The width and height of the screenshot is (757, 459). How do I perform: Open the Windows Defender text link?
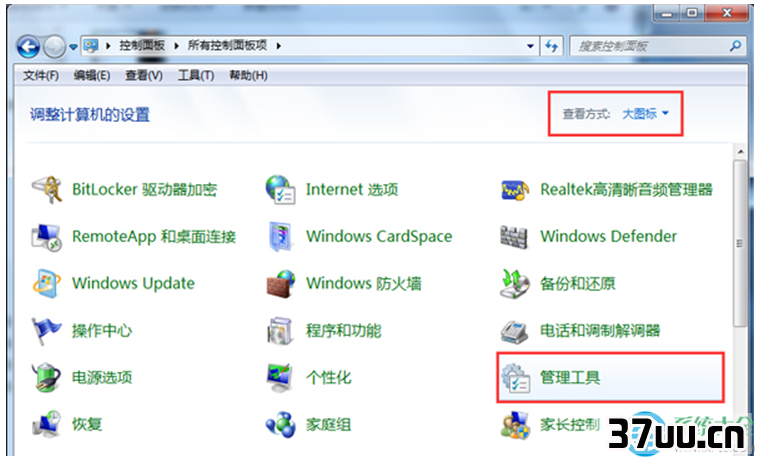coord(608,236)
